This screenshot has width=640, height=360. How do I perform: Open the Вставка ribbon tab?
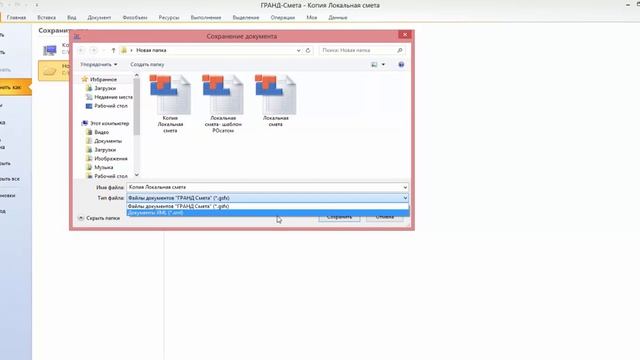(x=46, y=18)
